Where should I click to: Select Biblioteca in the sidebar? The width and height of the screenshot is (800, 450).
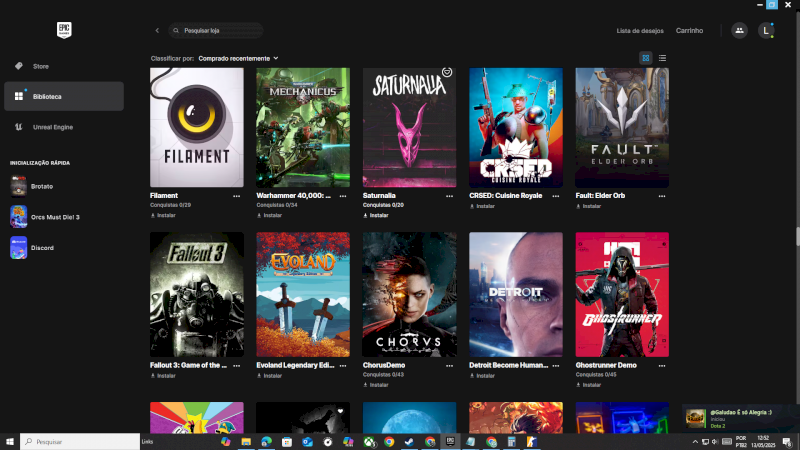(x=64, y=96)
